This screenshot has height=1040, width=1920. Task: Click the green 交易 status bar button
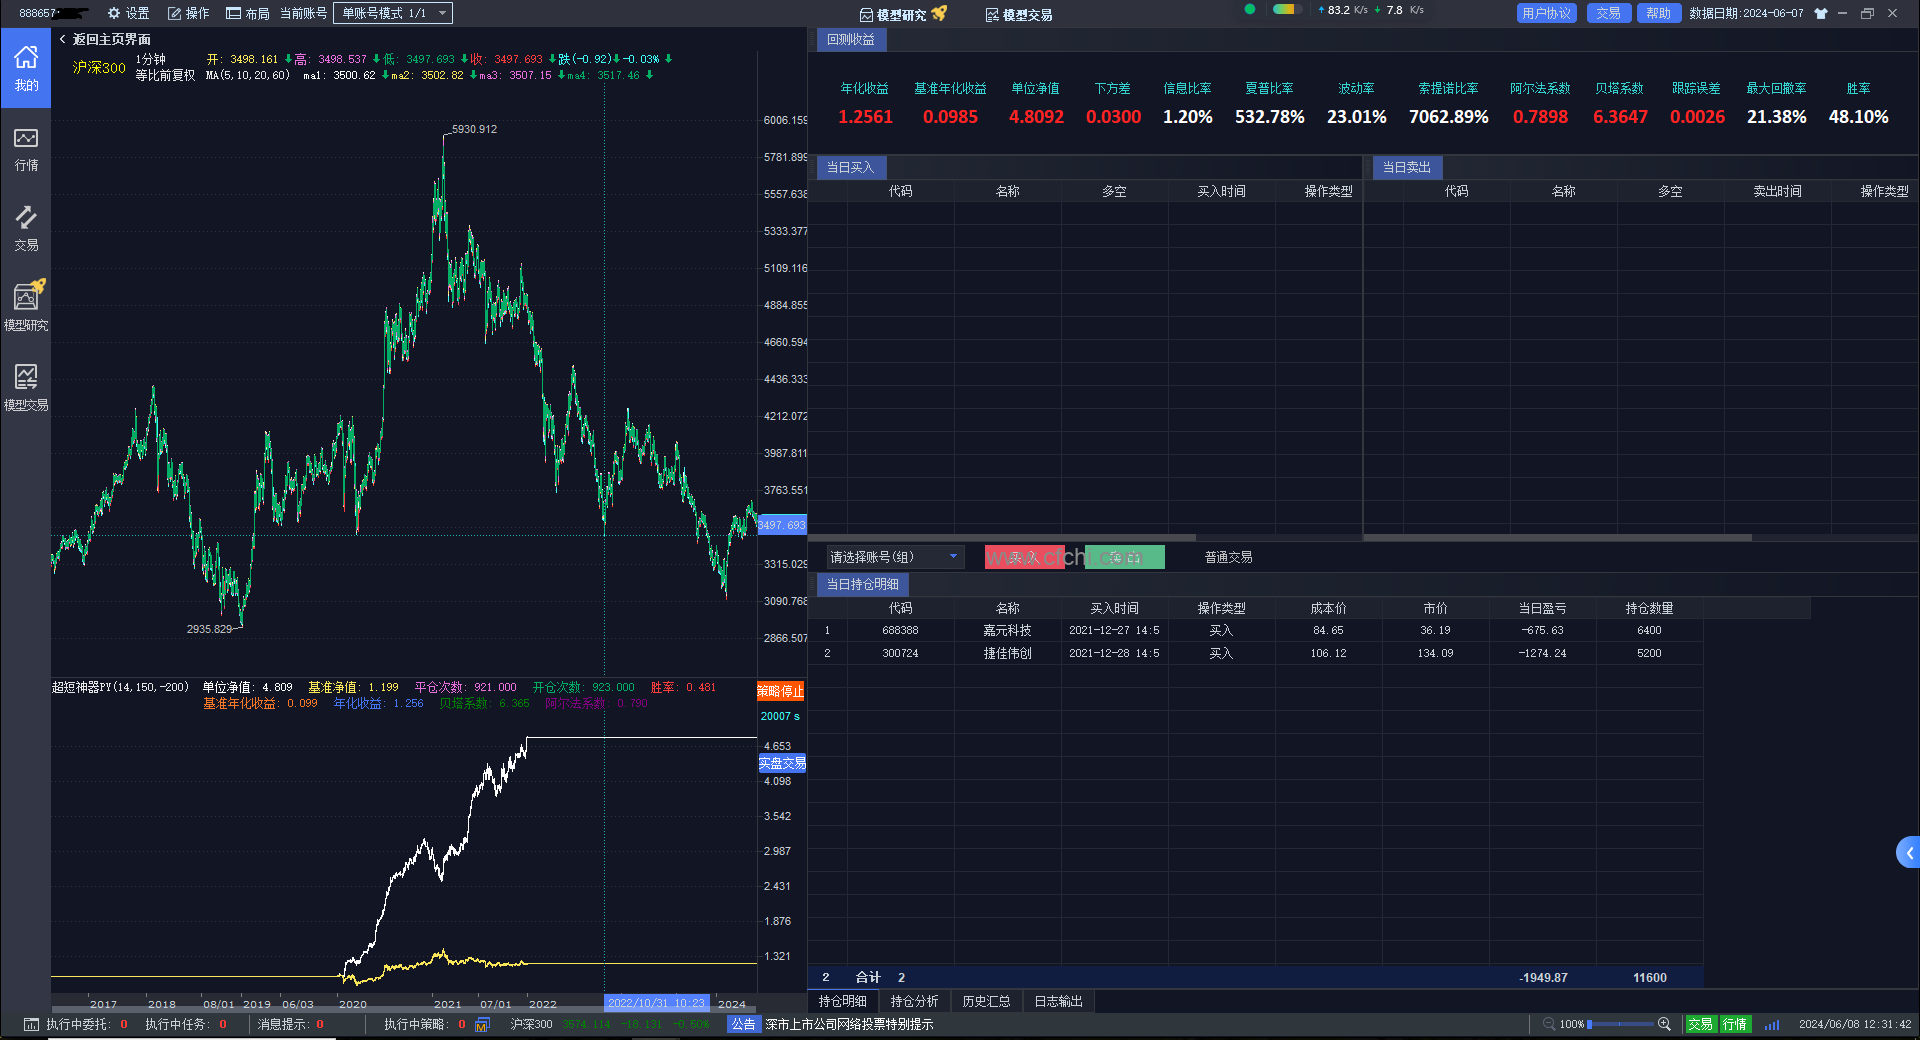tap(1701, 1024)
